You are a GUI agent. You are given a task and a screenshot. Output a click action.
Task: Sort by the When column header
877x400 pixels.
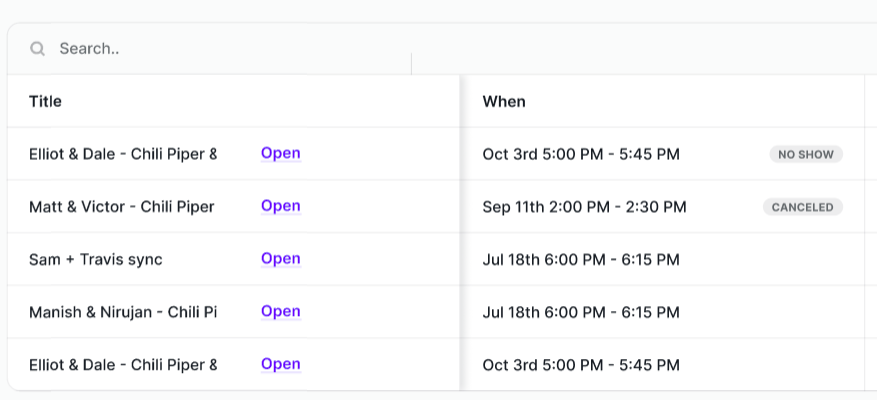point(504,101)
